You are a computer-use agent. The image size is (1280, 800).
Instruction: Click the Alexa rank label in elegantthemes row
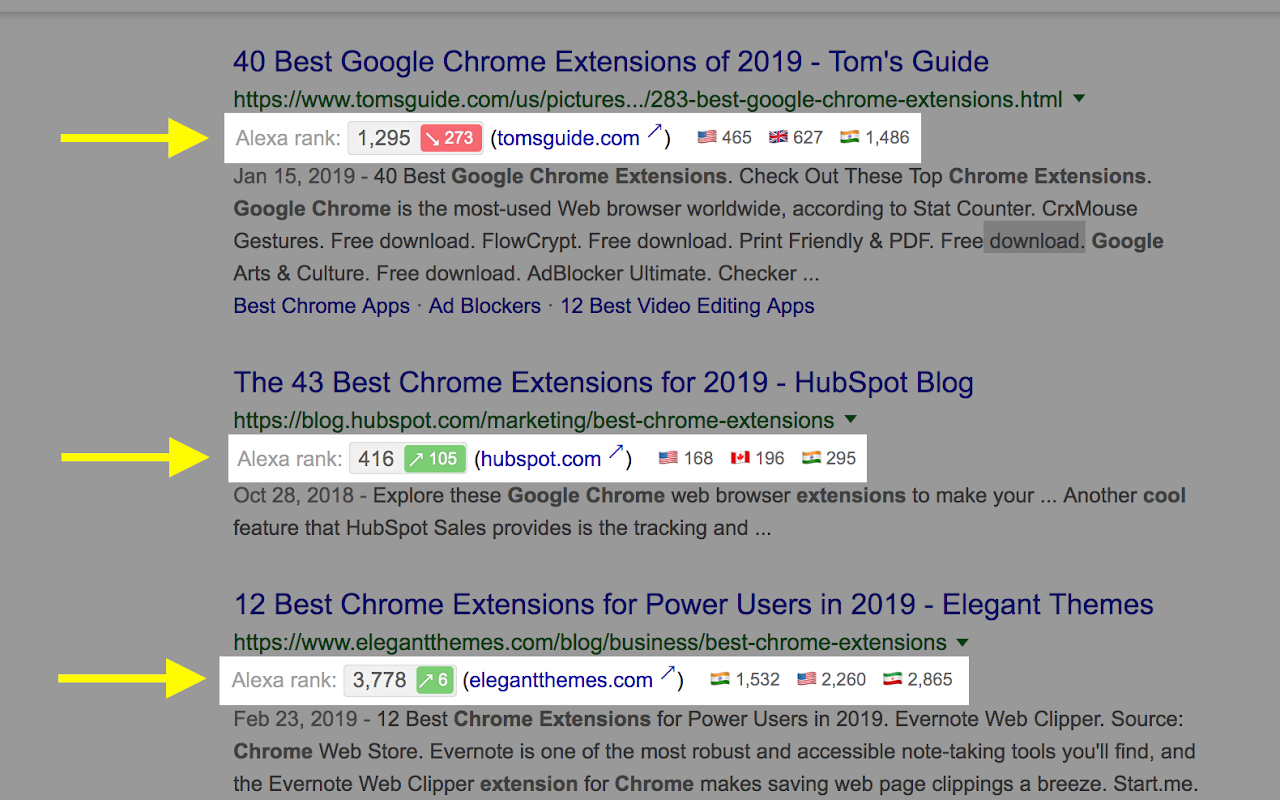(284, 681)
